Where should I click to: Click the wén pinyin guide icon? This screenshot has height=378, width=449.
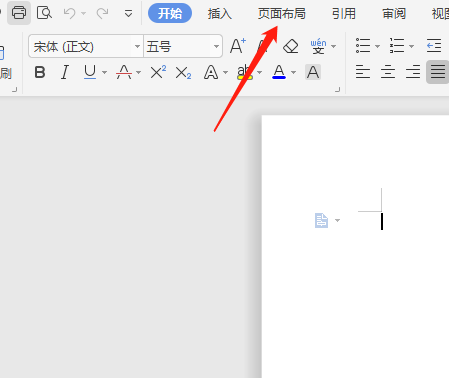pyautogui.click(x=318, y=46)
